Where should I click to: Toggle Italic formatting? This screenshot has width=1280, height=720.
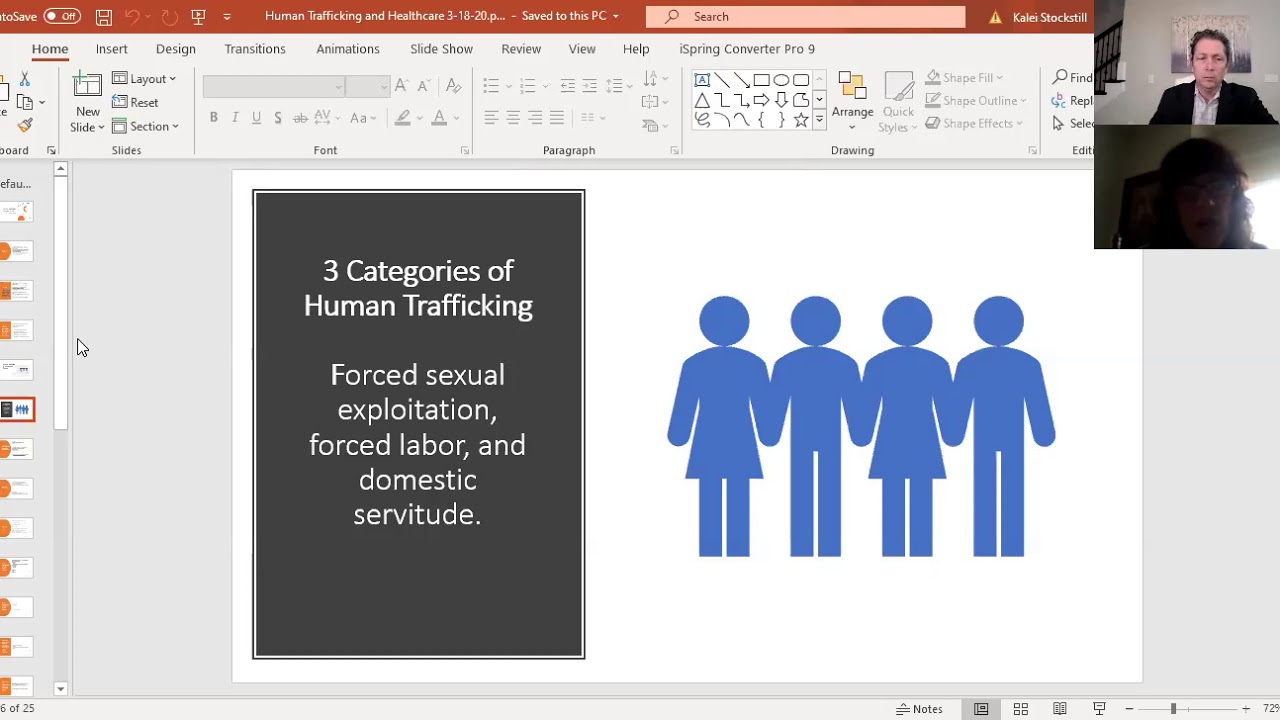[235, 118]
